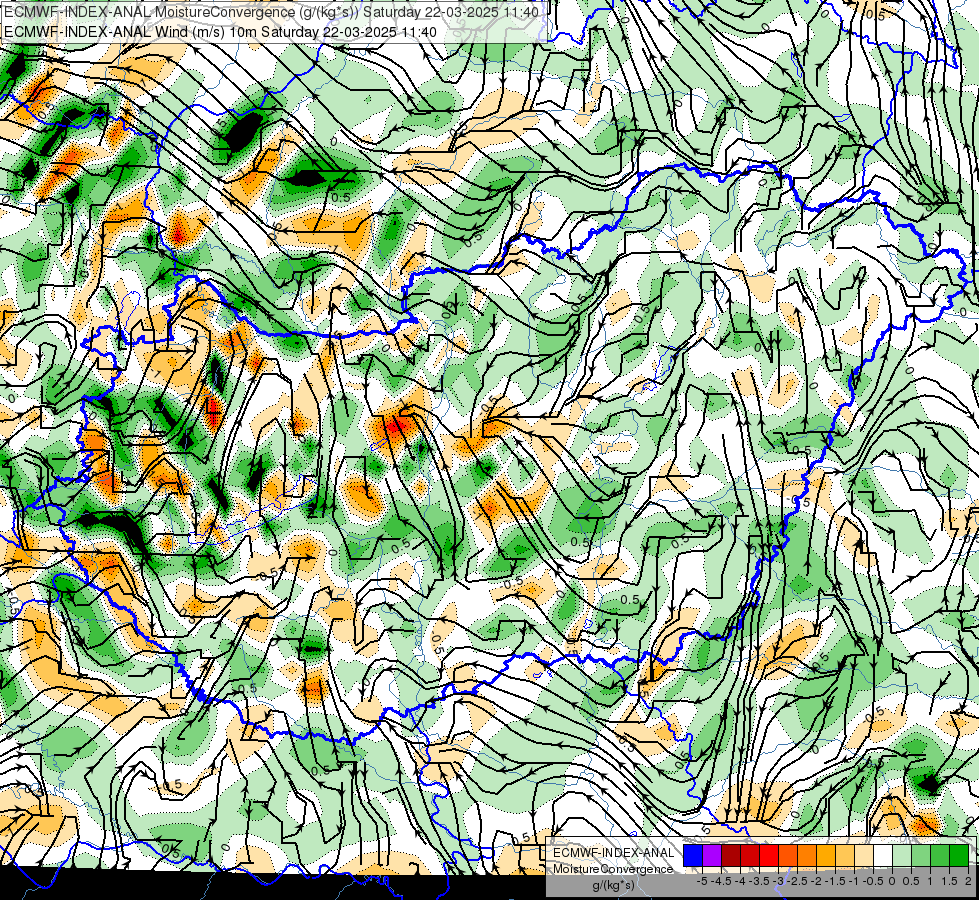Click the MoistureConvergence title line at top
This screenshot has height=900, width=979.
pyautogui.click(x=271, y=12)
